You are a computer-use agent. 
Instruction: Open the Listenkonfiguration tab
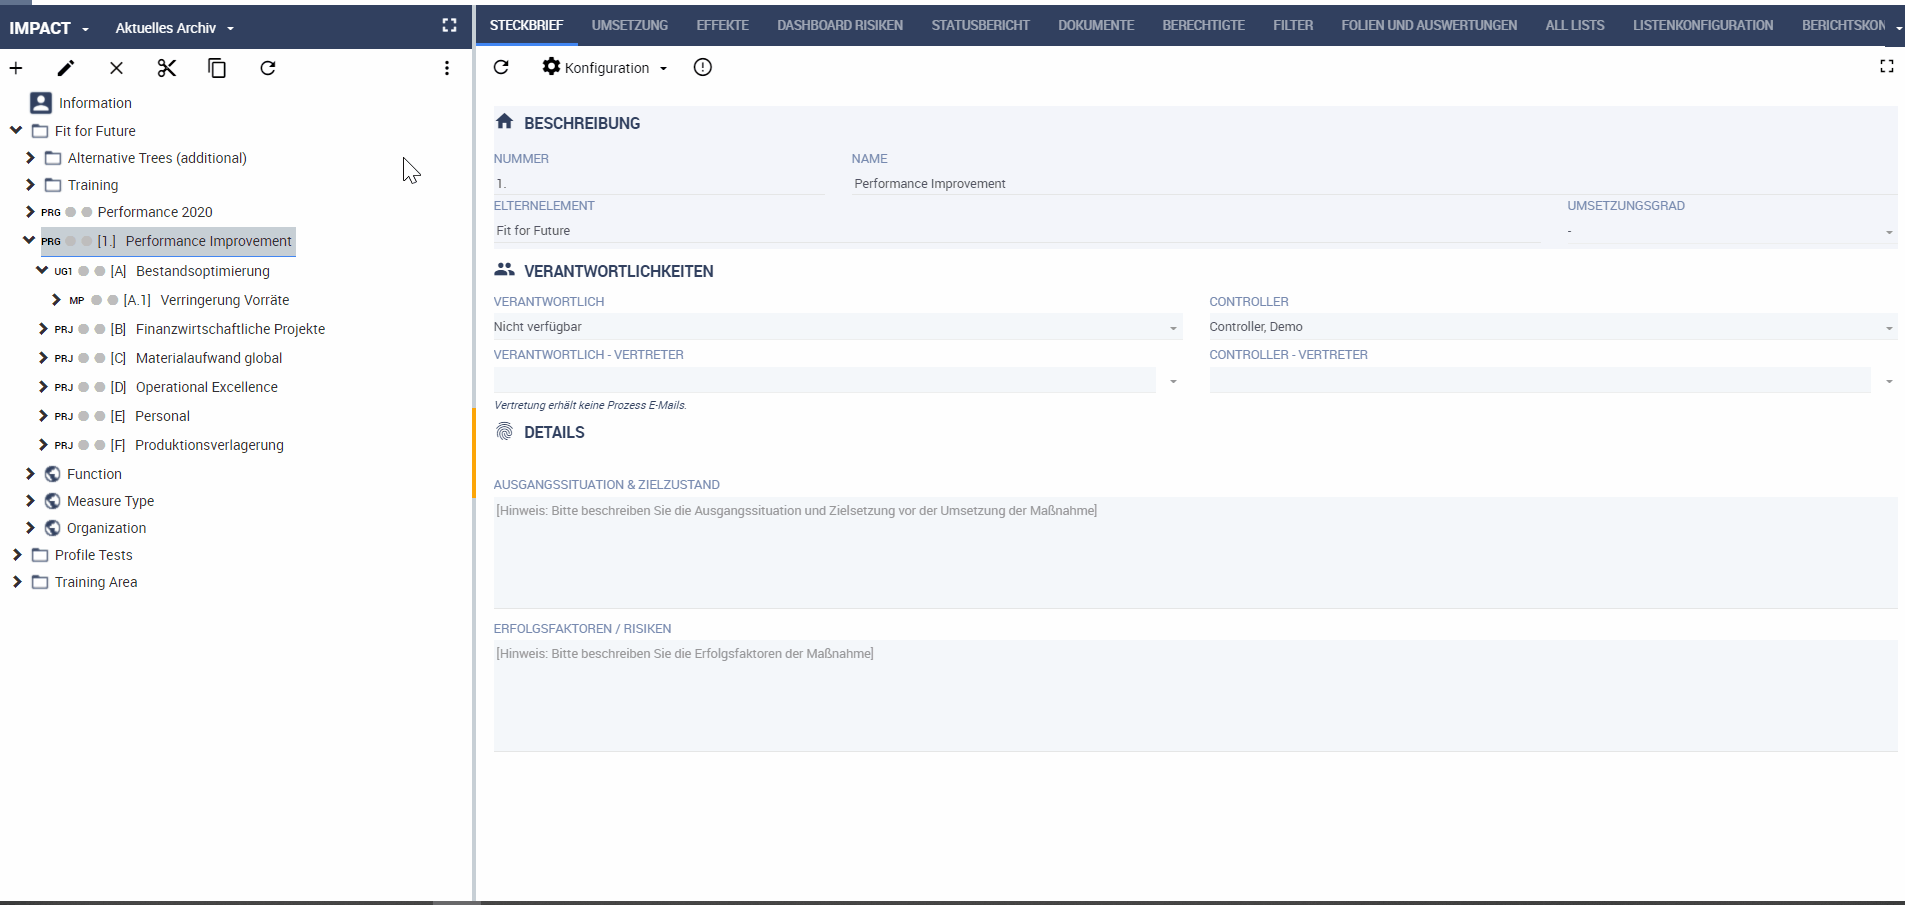point(1703,25)
